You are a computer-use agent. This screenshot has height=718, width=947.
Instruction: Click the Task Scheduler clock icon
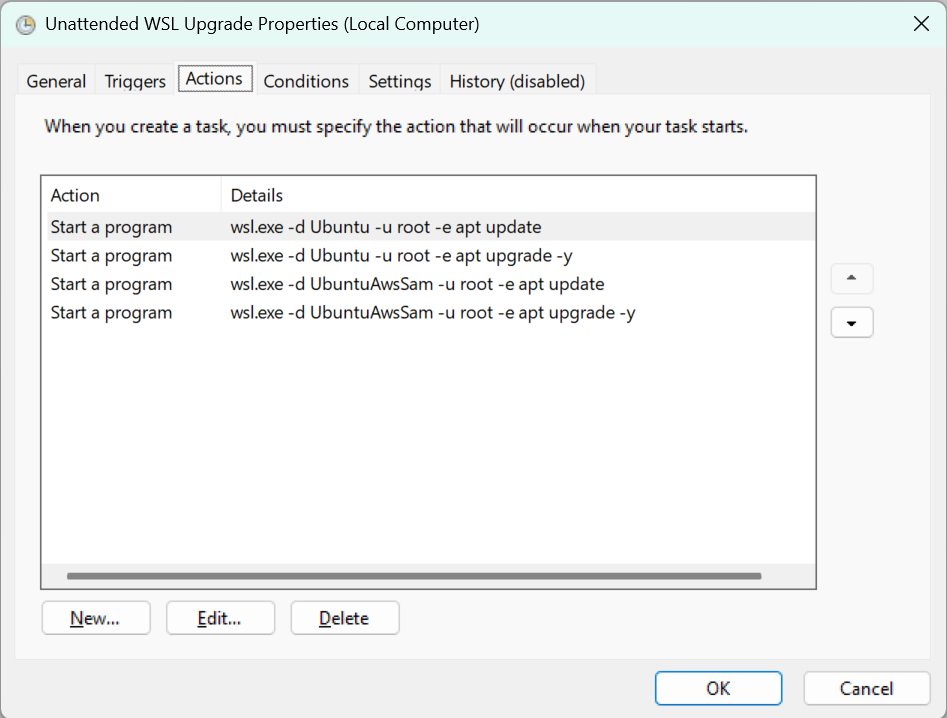click(25, 23)
